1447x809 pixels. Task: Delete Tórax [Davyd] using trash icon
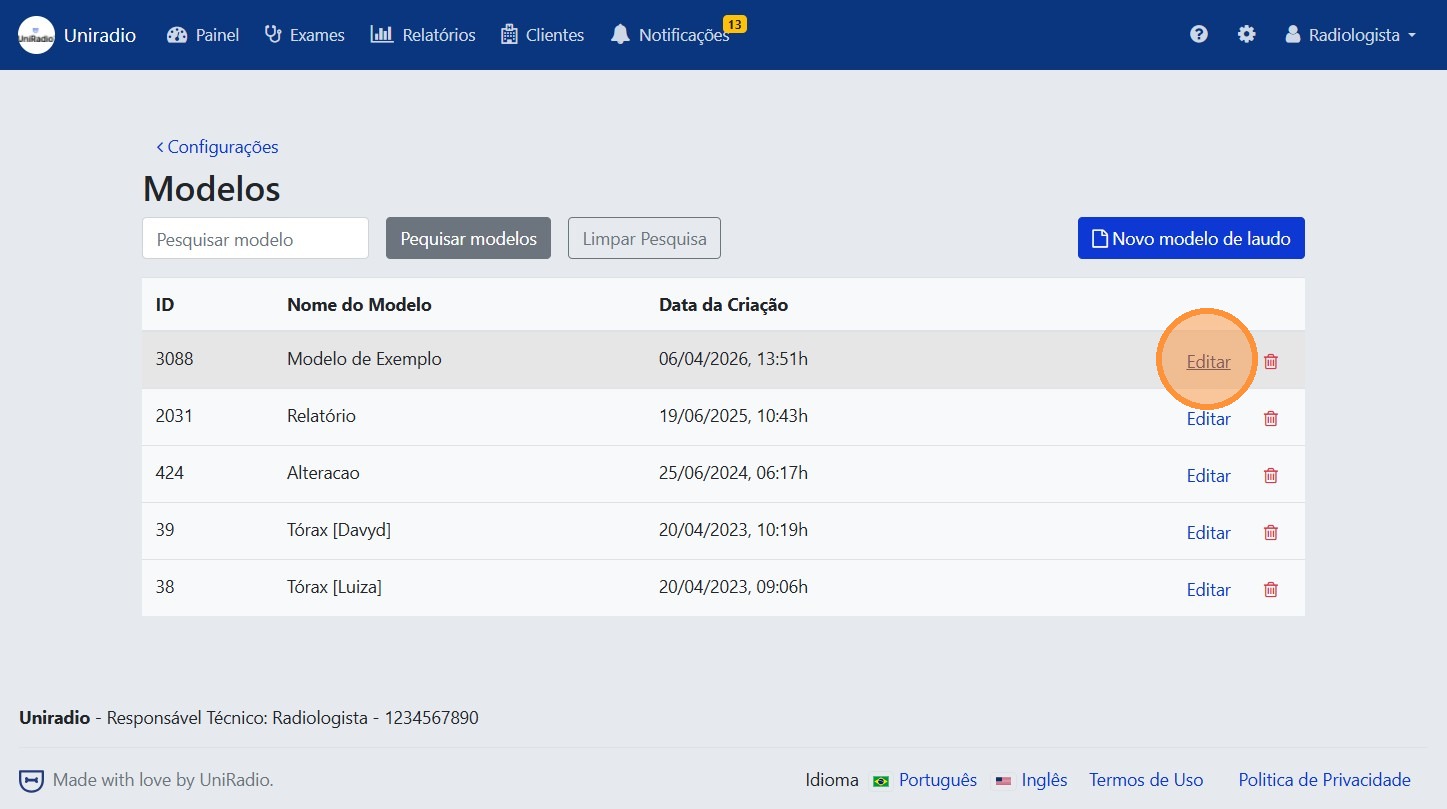(1271, 533)
